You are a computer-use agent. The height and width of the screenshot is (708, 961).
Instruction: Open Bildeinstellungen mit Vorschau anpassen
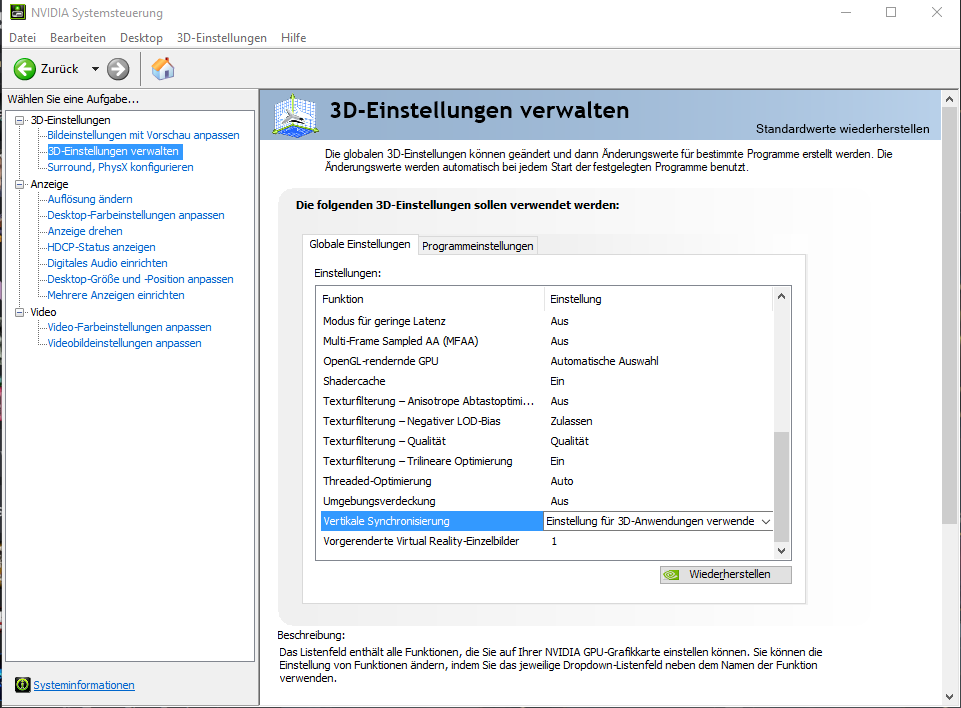click(143, 135)
